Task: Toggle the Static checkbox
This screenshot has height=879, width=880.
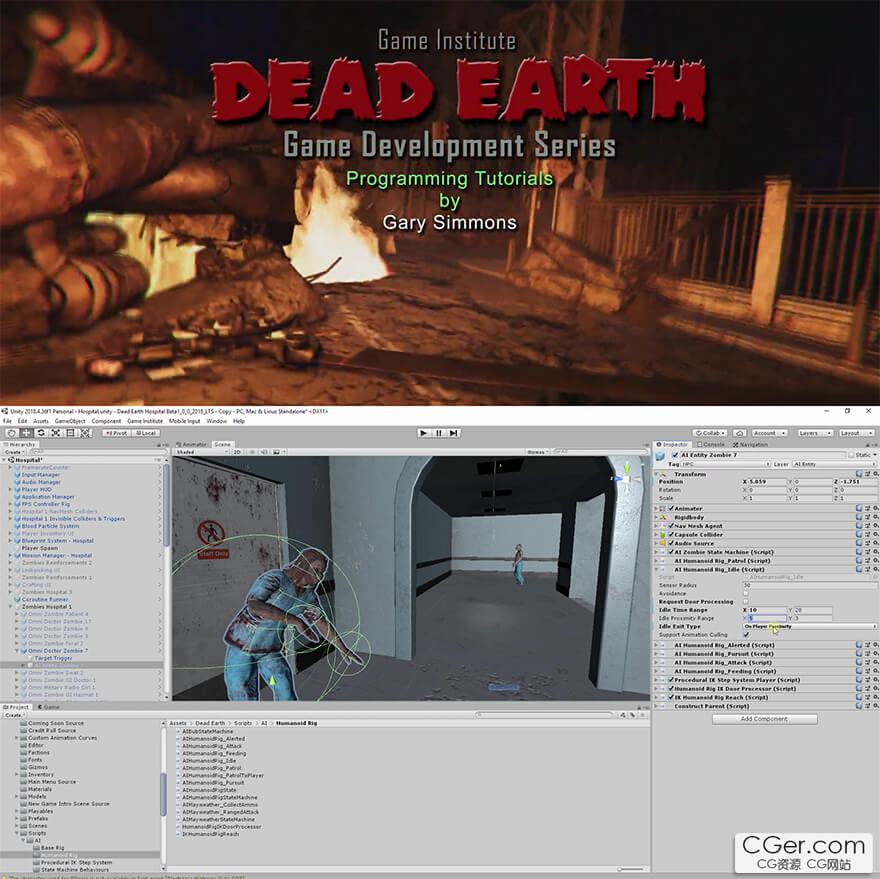Action: pos(851,455)
